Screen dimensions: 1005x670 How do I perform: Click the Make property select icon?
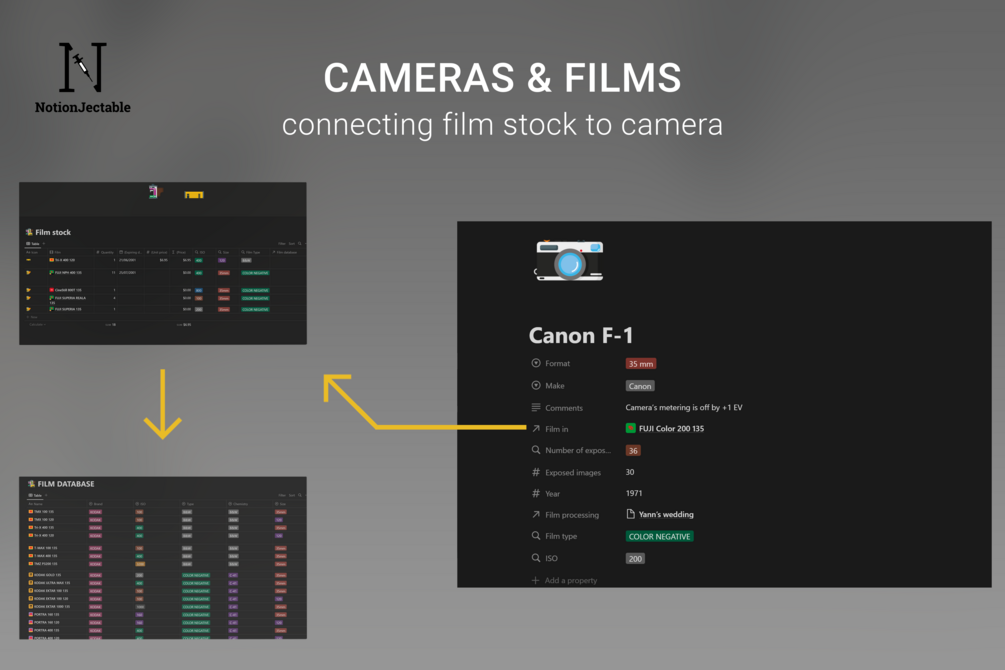536,385
